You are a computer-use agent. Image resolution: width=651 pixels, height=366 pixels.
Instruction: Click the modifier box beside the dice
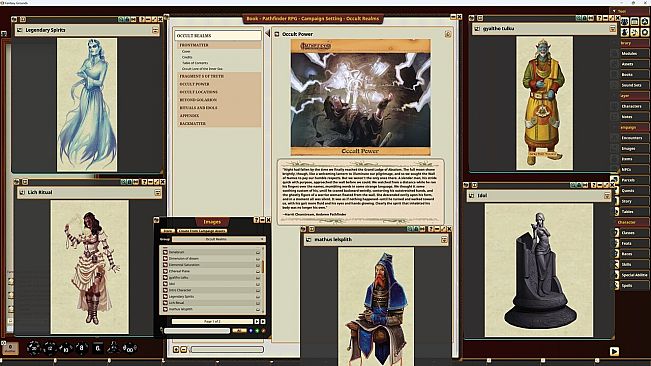pyautogui.click(x=10, y=348)
